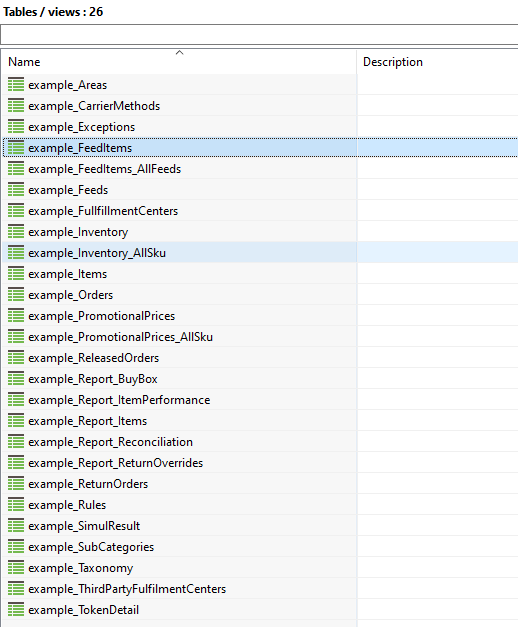518x627 pixels.
Task: Select the example_FullfillmentCenters row
Action: [260, 211]
